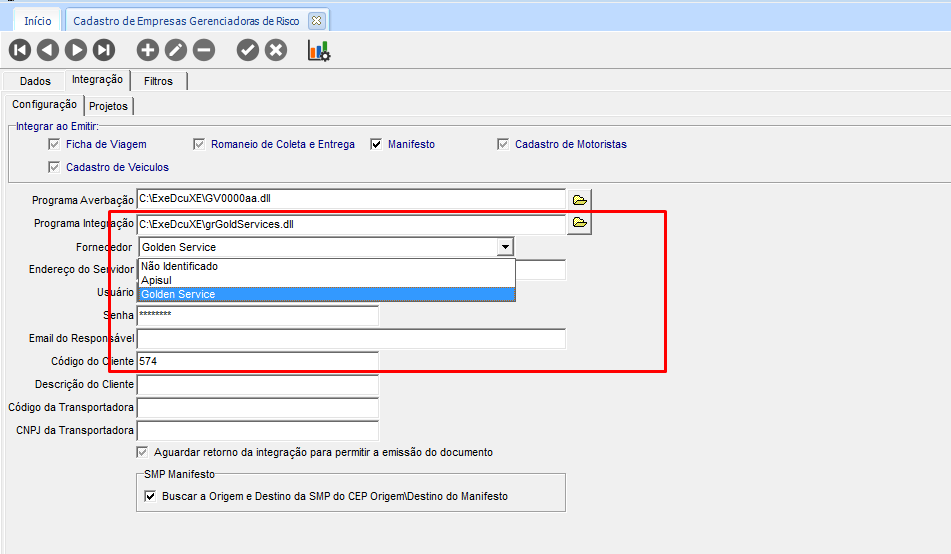The height and width of the screenshot is (554, 951).
Task: Choose Não Identificado in Fornecedor list
Action: coord(327,266)
